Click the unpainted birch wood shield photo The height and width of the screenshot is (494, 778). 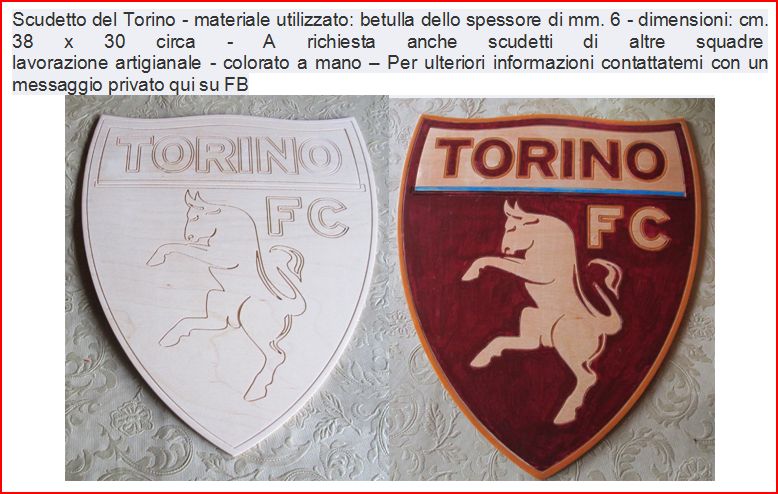pyautogui.click(x=229, y=284)
